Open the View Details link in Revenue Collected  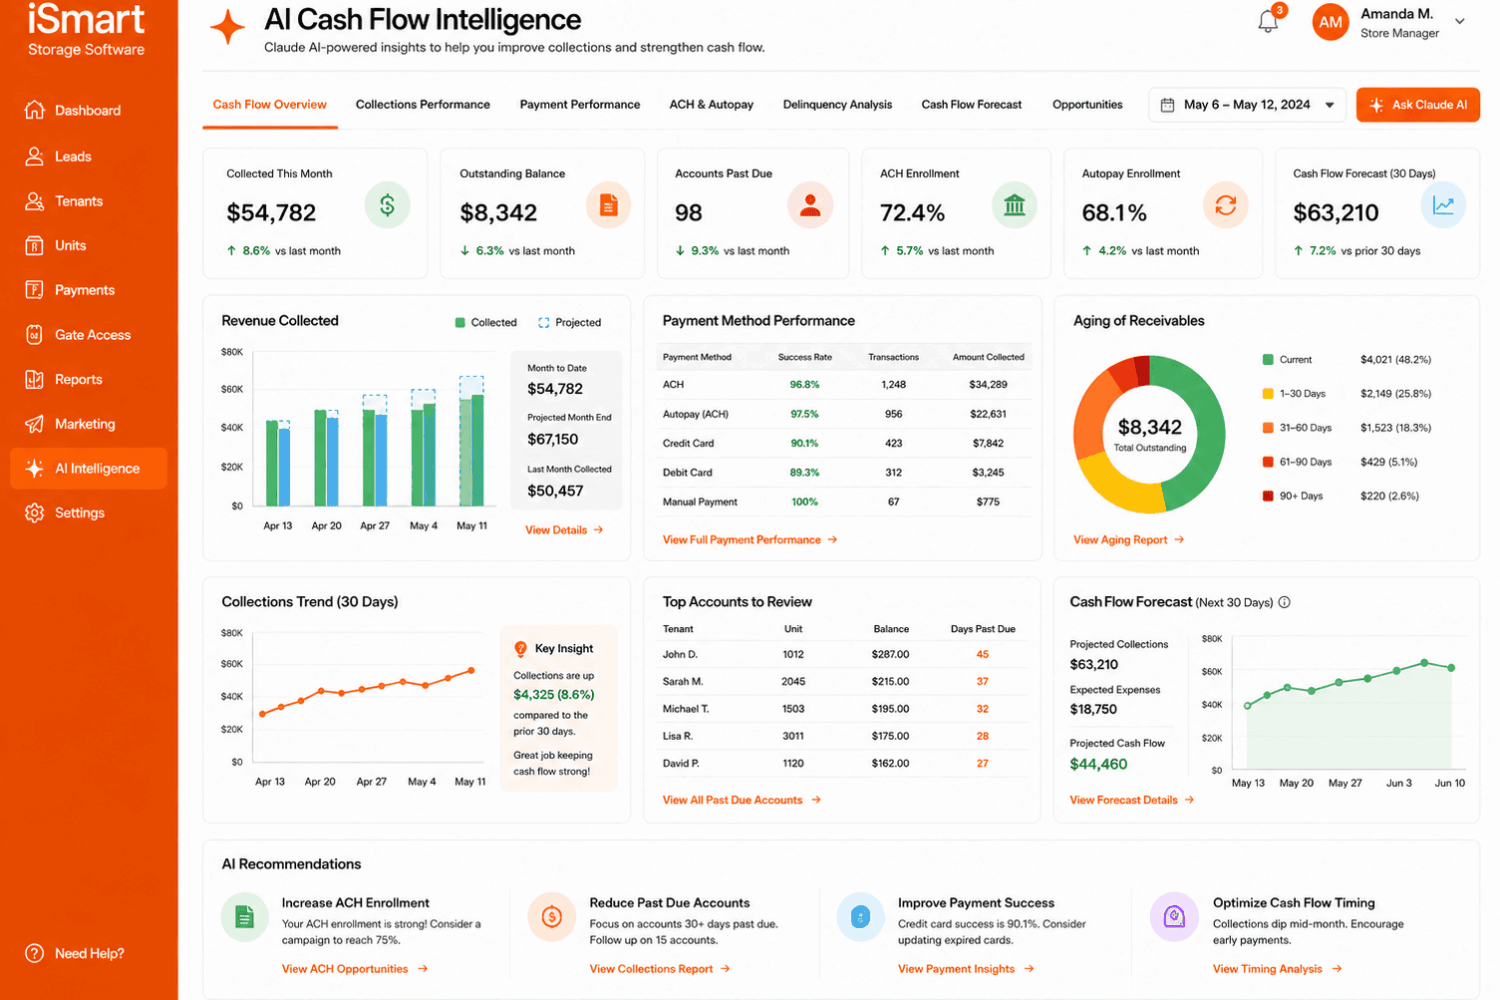click(564, 530)
